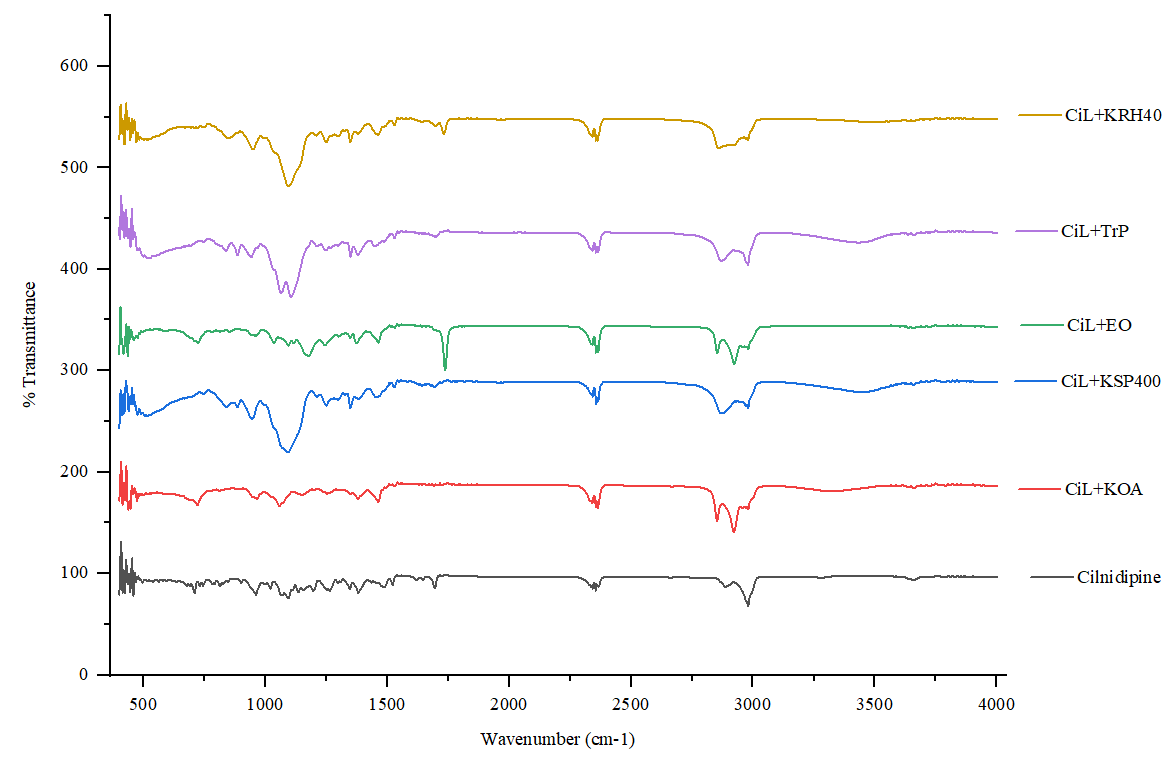Click the gold legend line for CiL+KRH40
The height and width of the screenshot is (775, 1172).
point(1040,115)
